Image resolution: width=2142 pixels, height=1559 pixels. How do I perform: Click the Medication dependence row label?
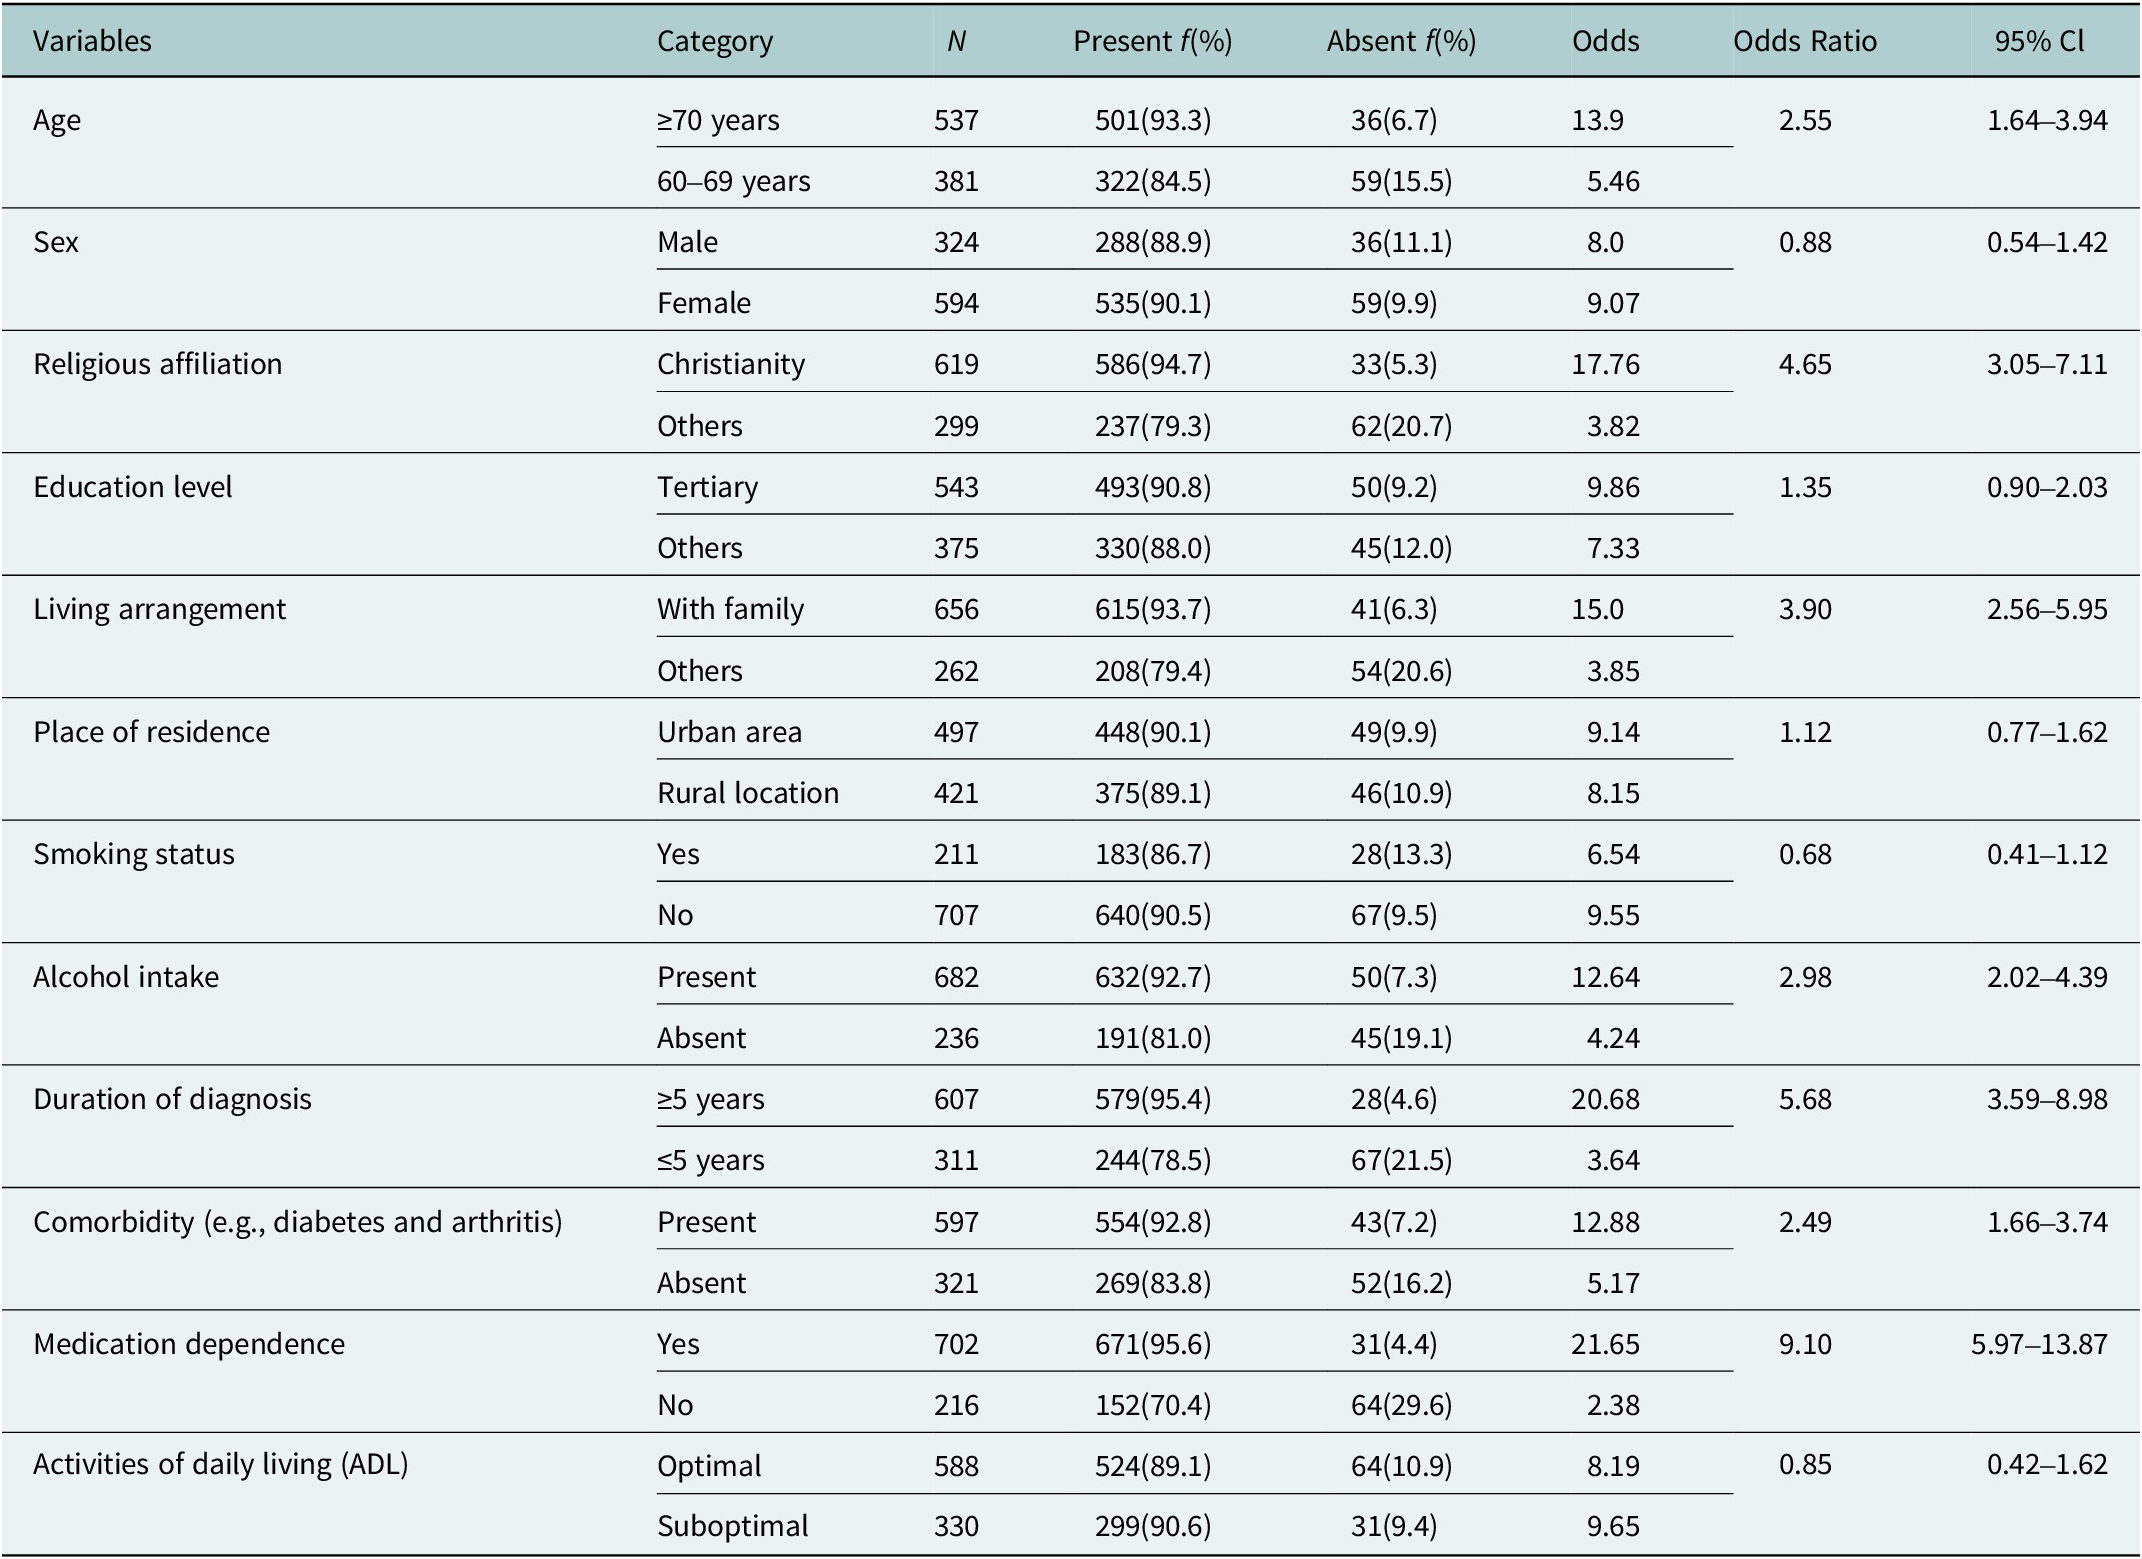tap(189, 1343)
